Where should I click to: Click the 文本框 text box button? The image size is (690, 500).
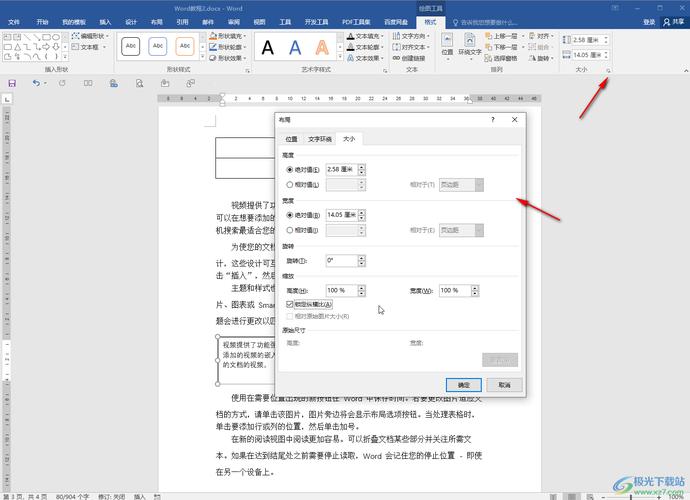coord(88,47)
